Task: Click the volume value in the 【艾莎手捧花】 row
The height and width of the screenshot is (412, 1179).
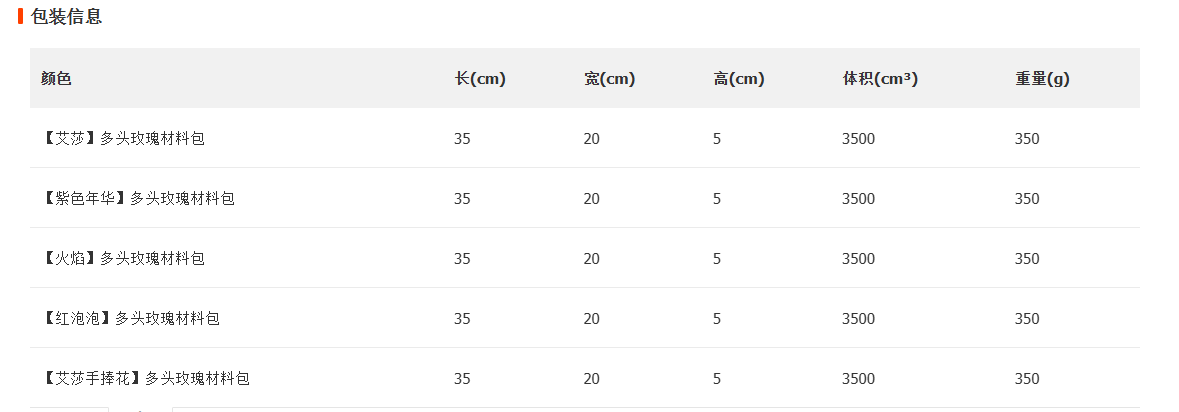Action: pos(858,379)
